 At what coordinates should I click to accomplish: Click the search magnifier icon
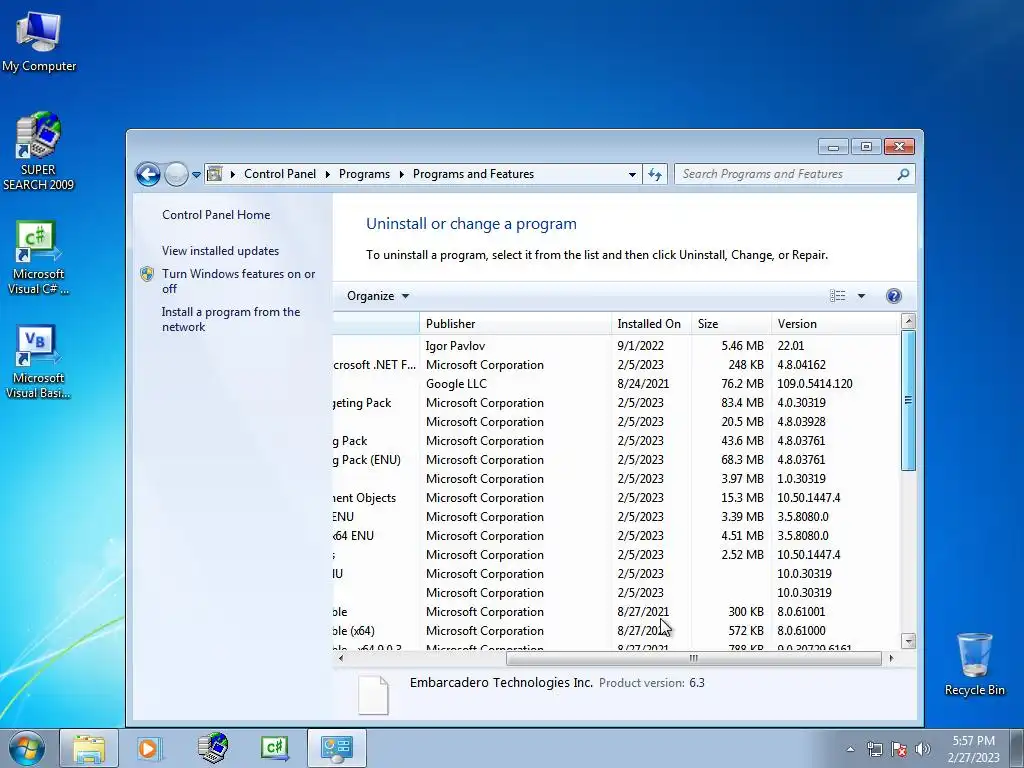(x=903, y=174)
